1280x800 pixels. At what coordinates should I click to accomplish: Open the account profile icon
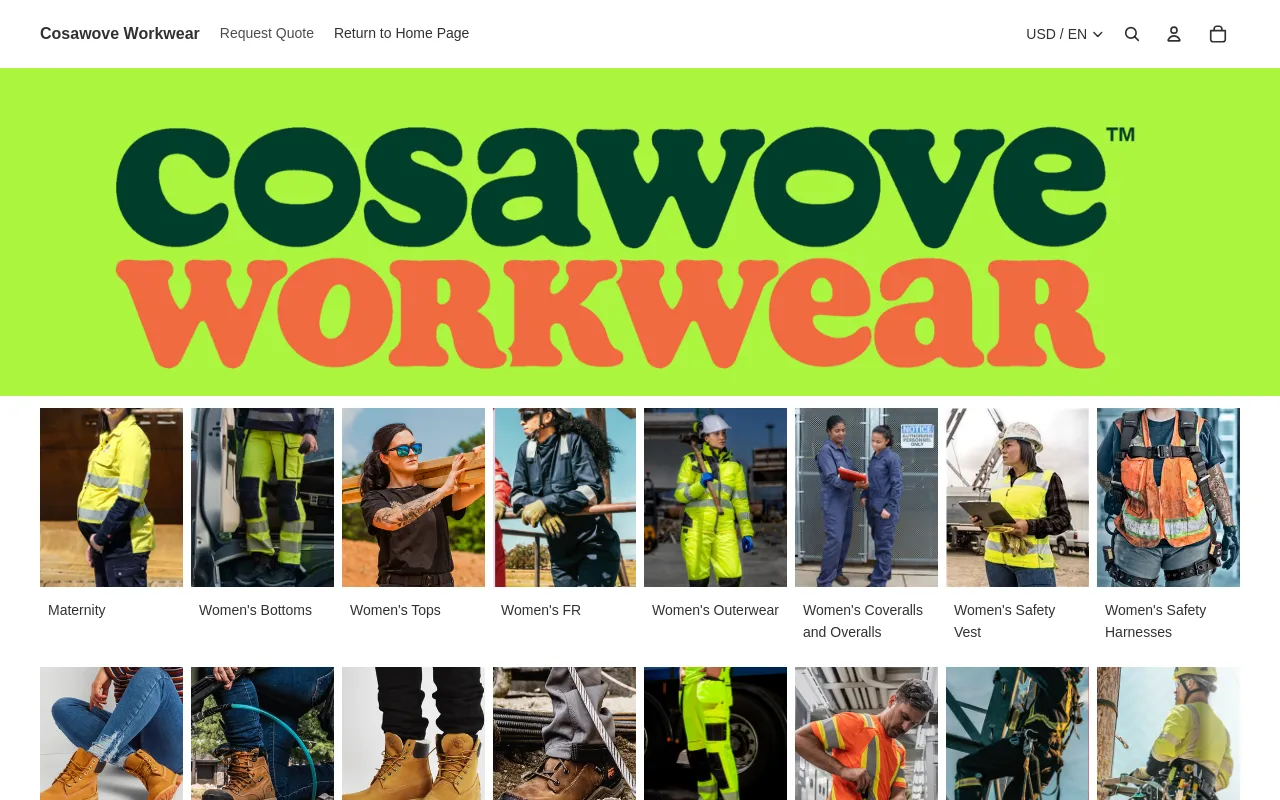tap(1174, 34)
